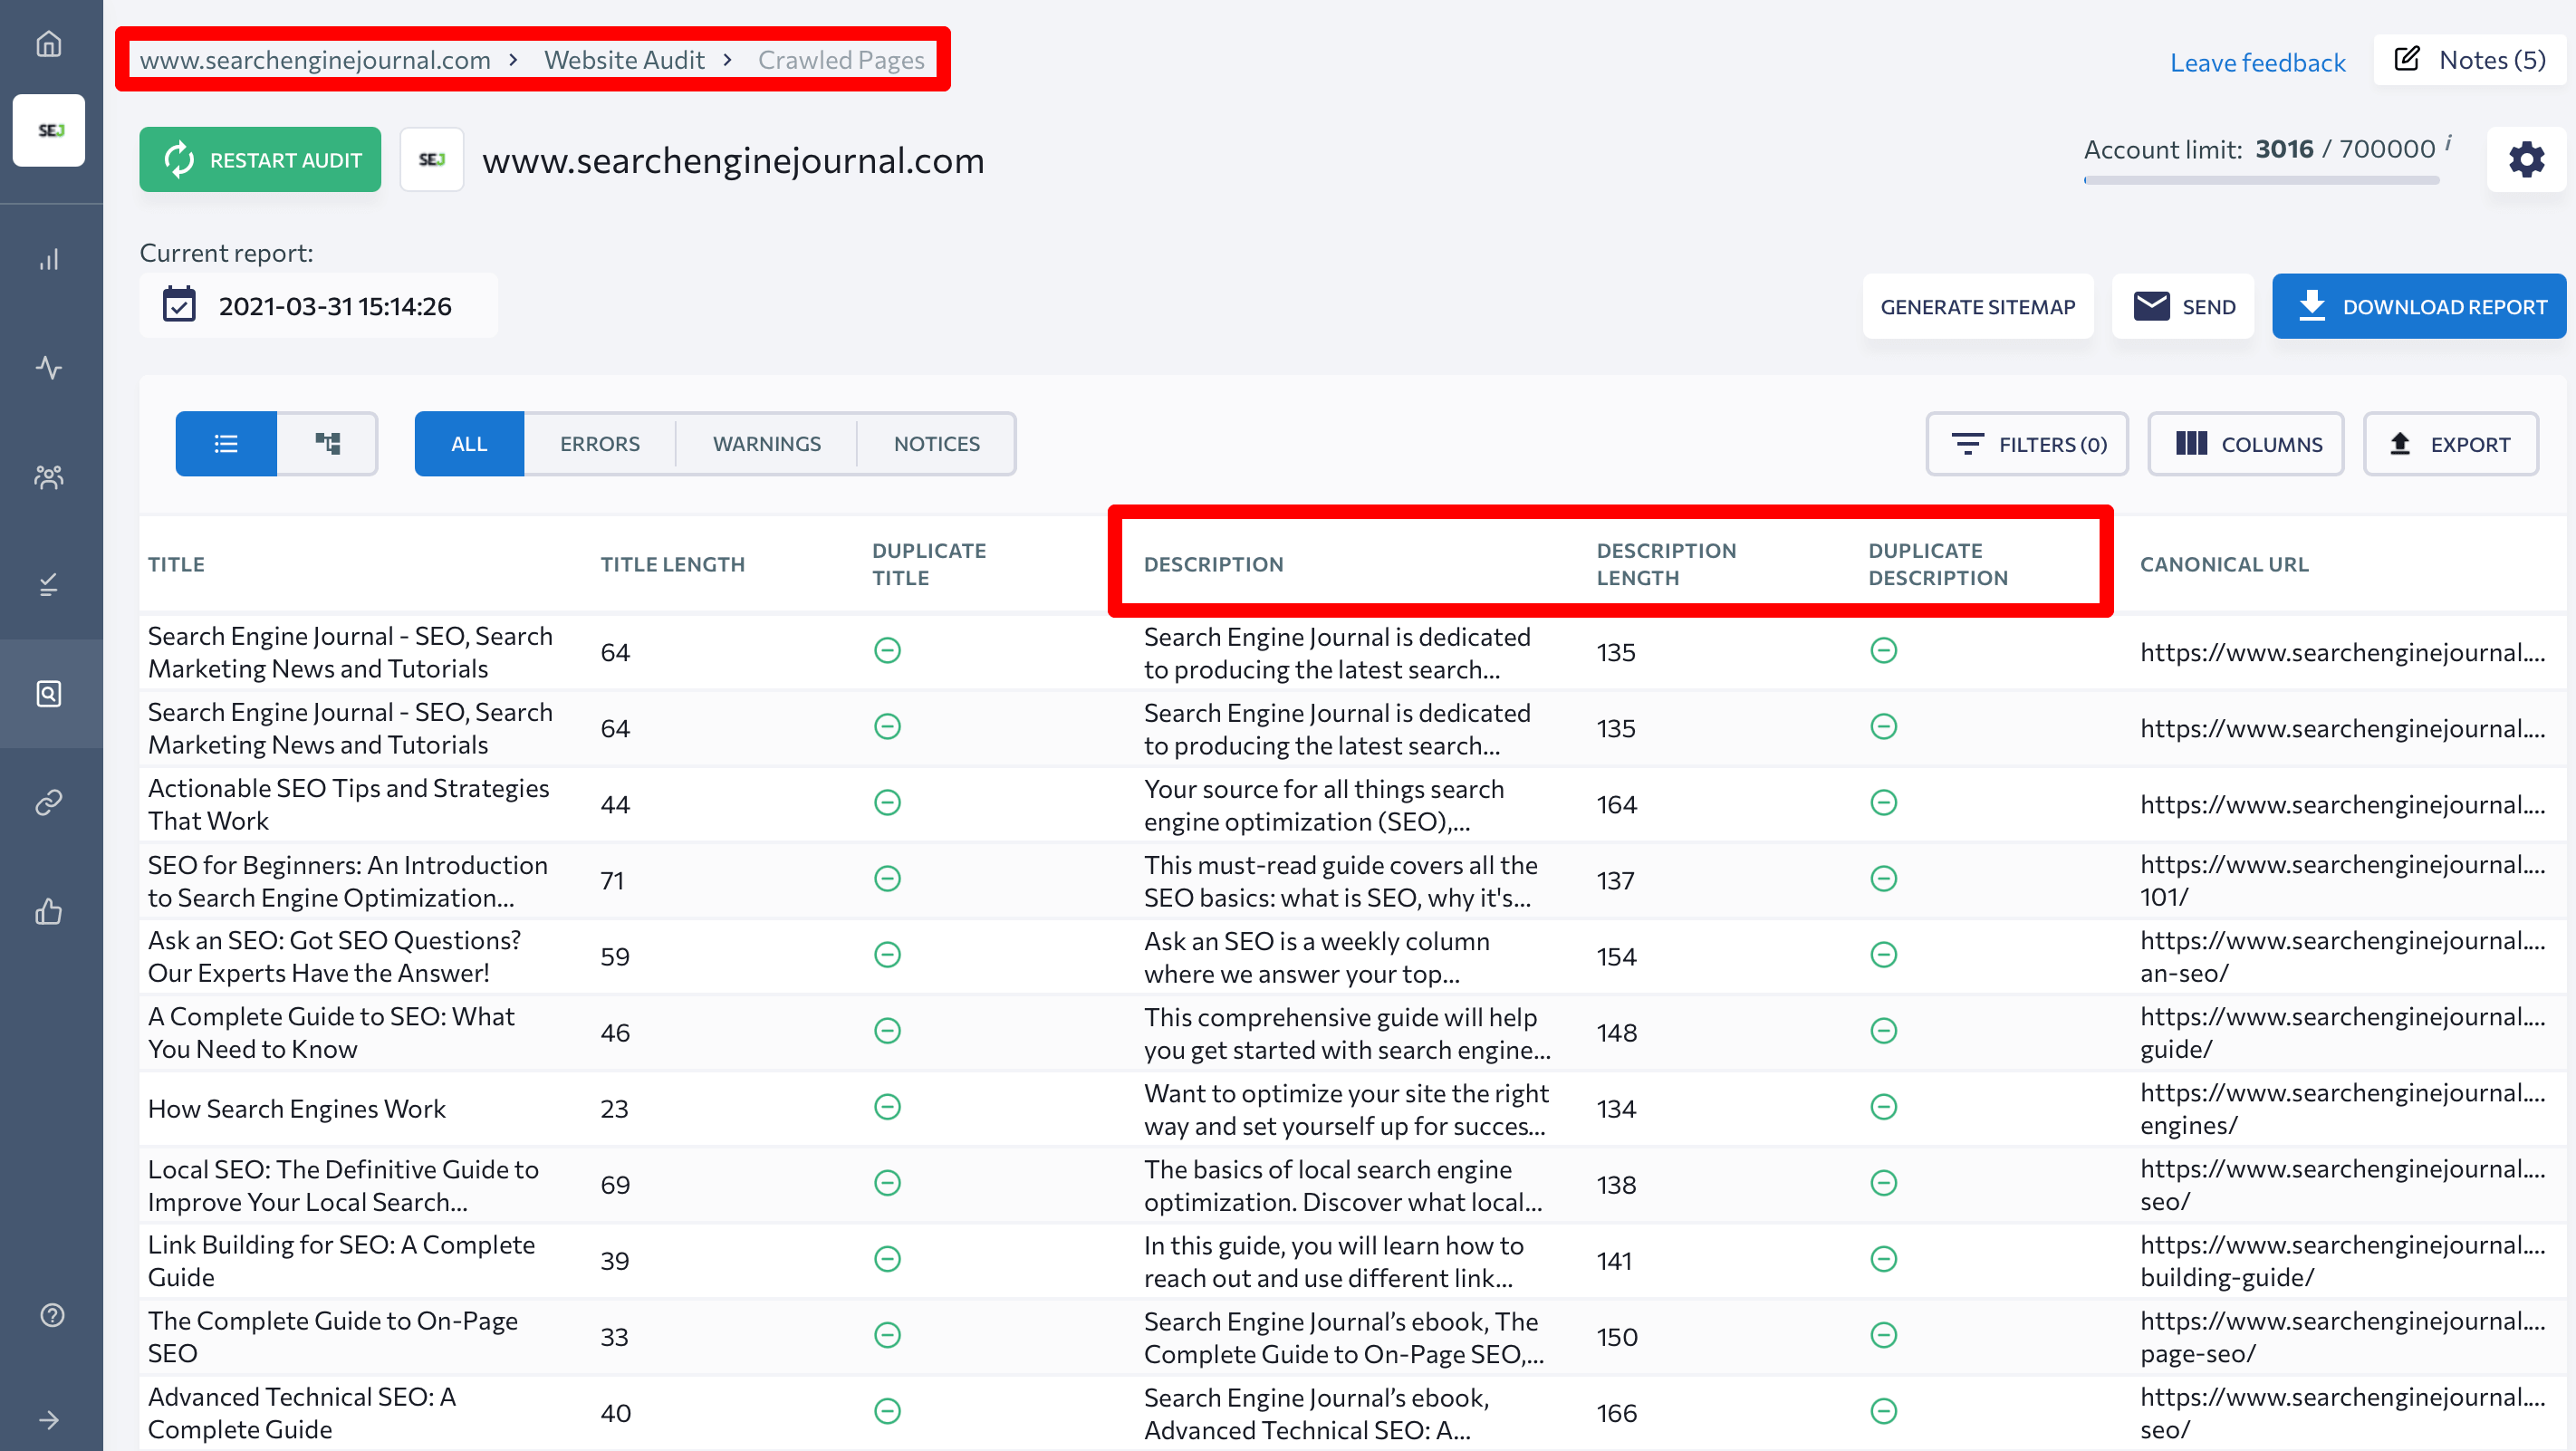
Task: Click duplicate description icon for Local SEO row
Action: pyautogui.click(x=1883, y=1183)
